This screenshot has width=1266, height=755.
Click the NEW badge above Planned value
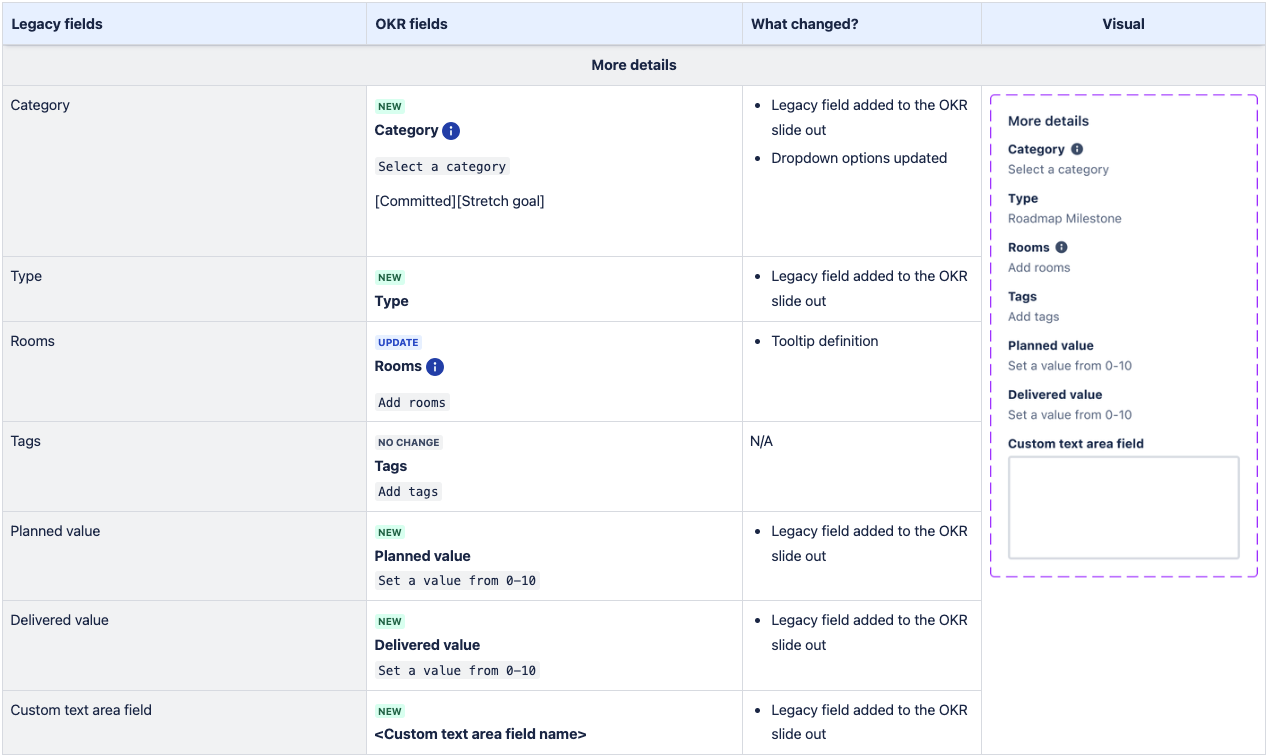pos(390,532)
